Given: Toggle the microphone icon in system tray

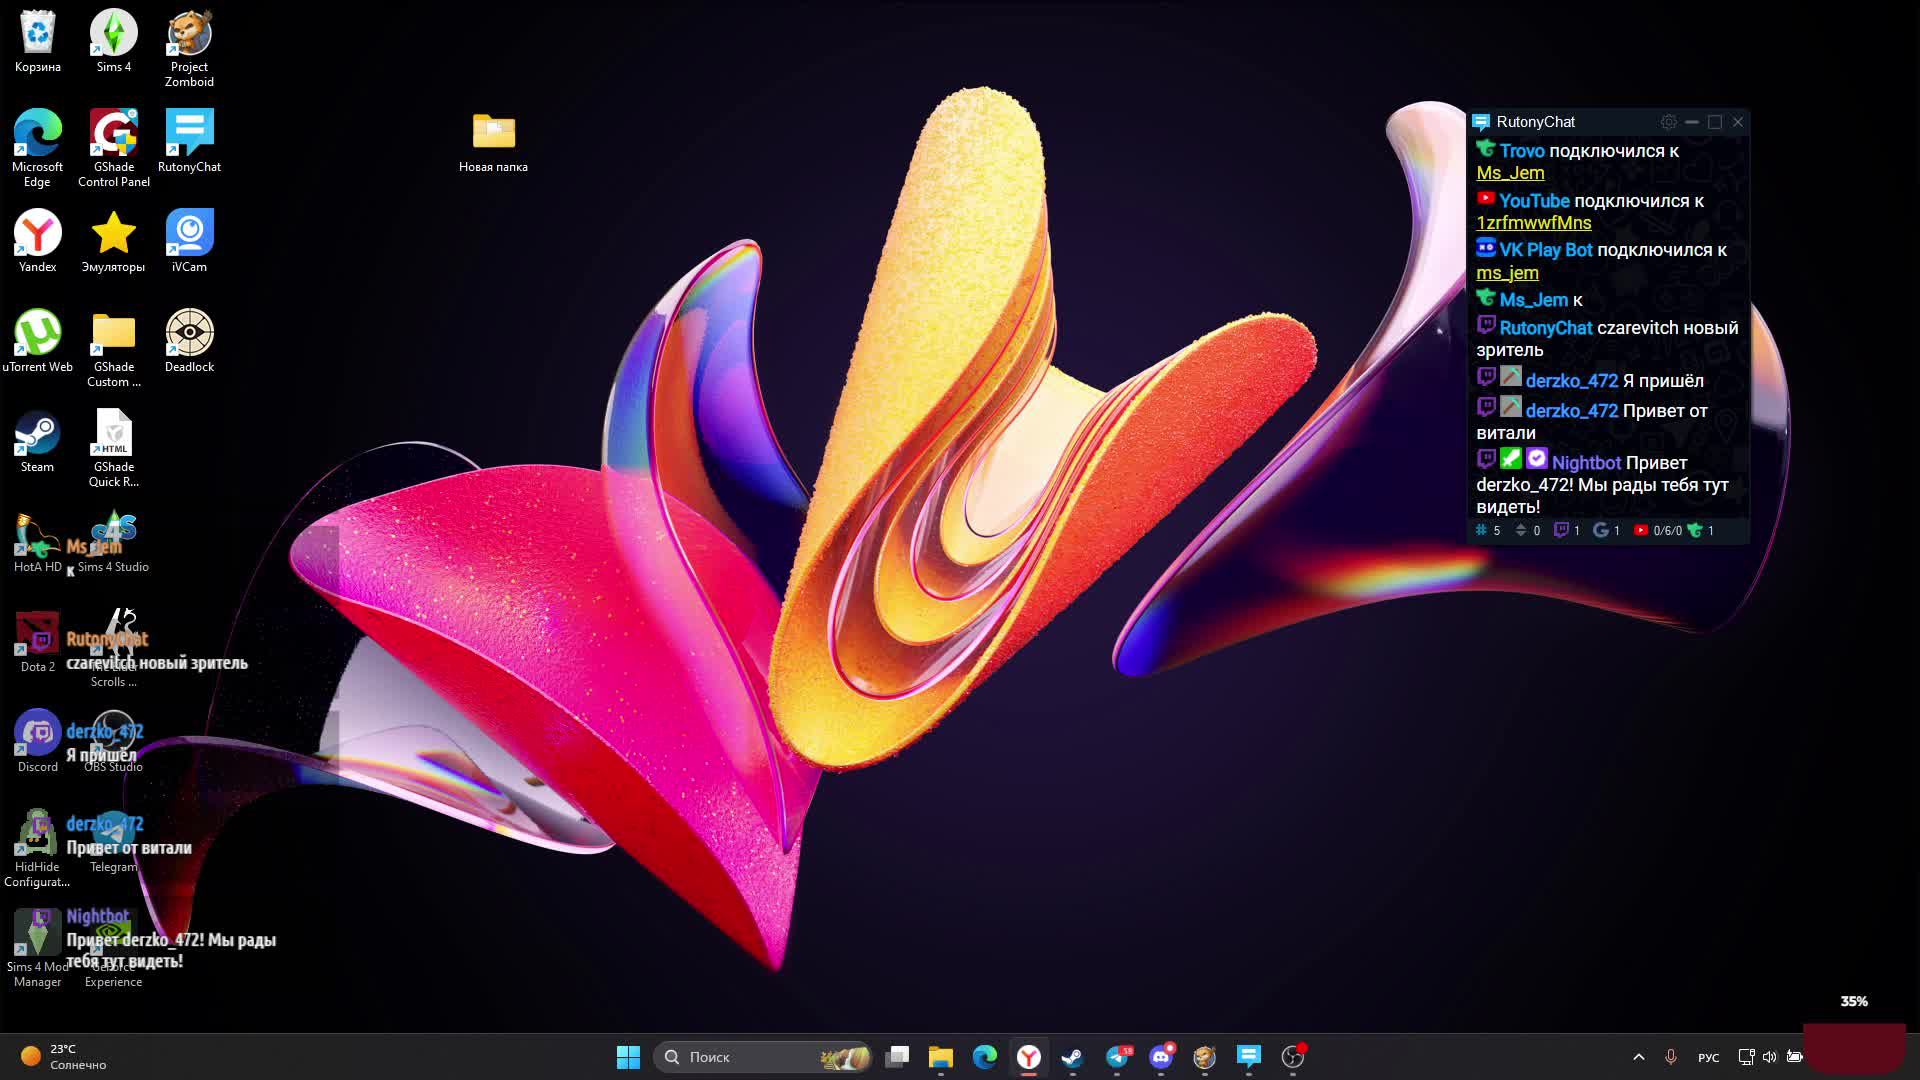Looking at the screenshot, I should click(x=1670, y=1057).
